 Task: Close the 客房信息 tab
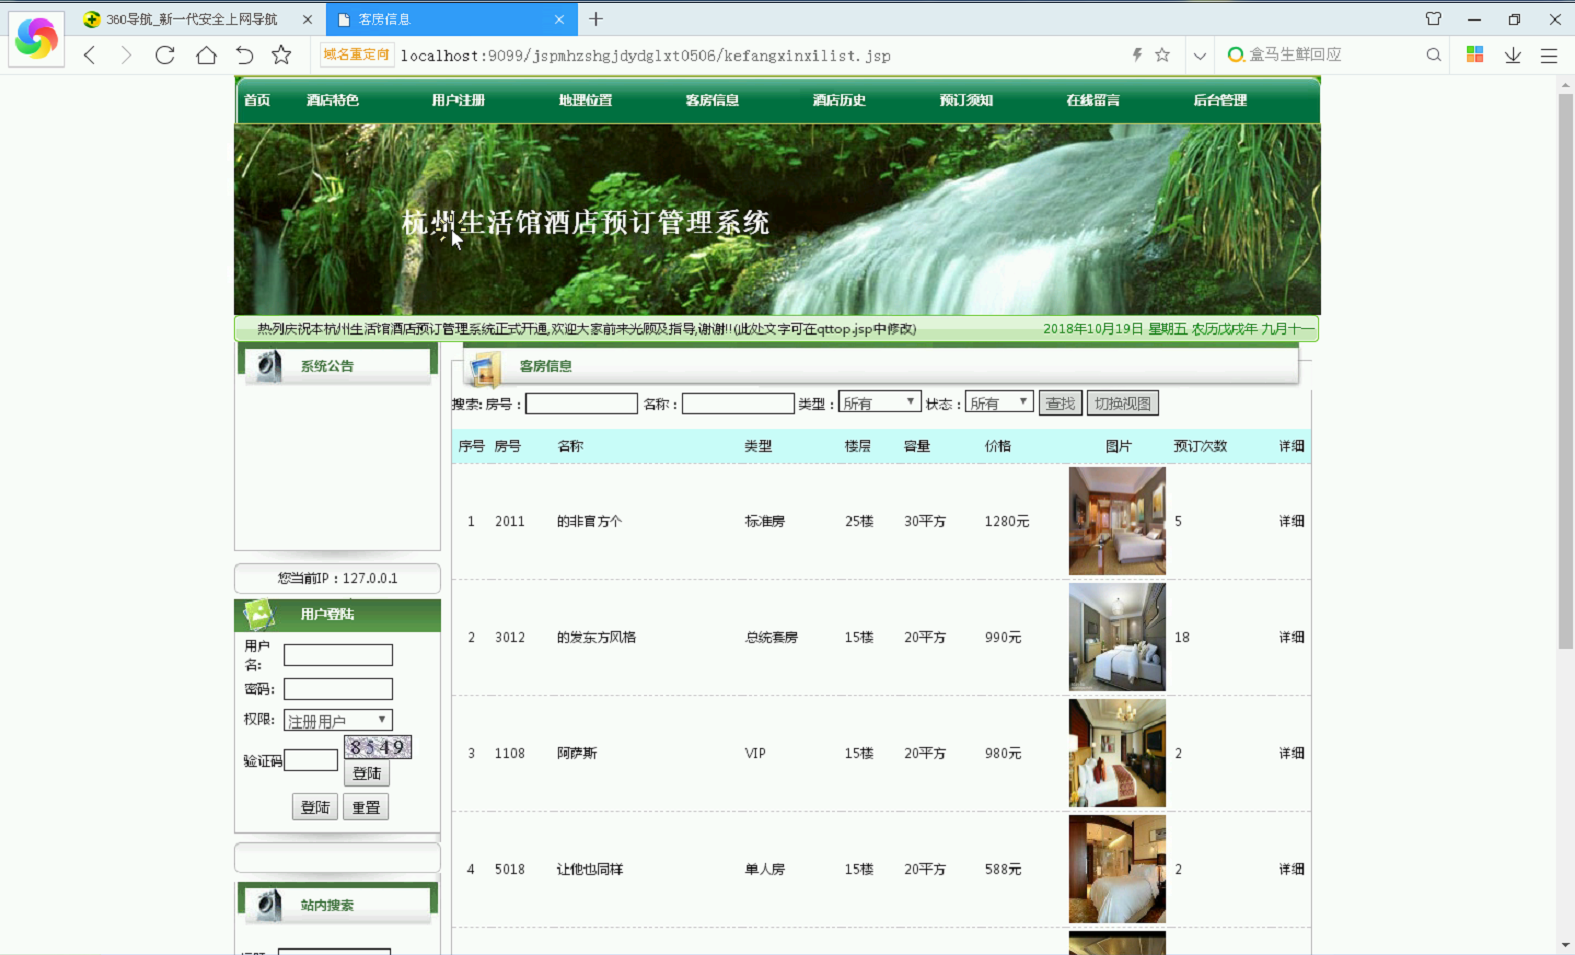click(x=559, y=19)
